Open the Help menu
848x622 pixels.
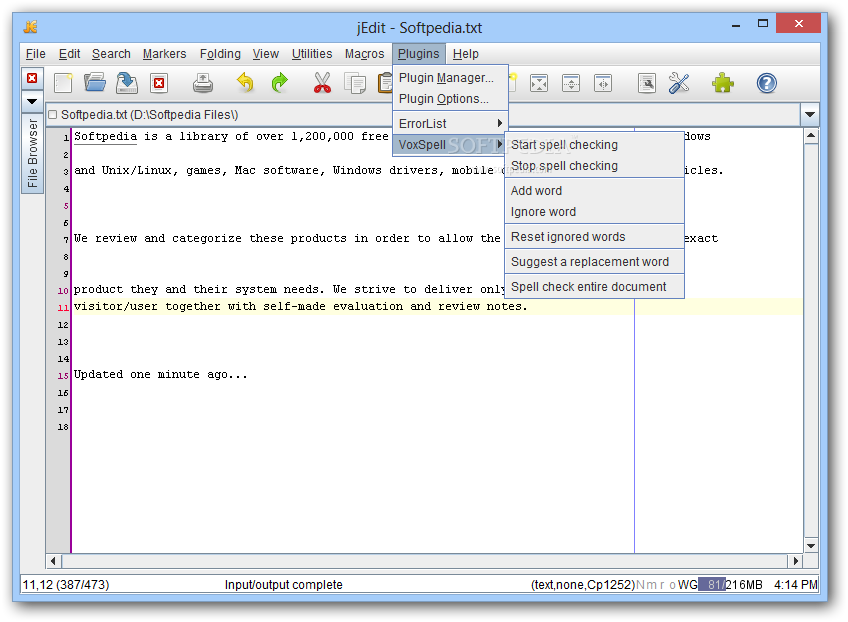[466, 54]
